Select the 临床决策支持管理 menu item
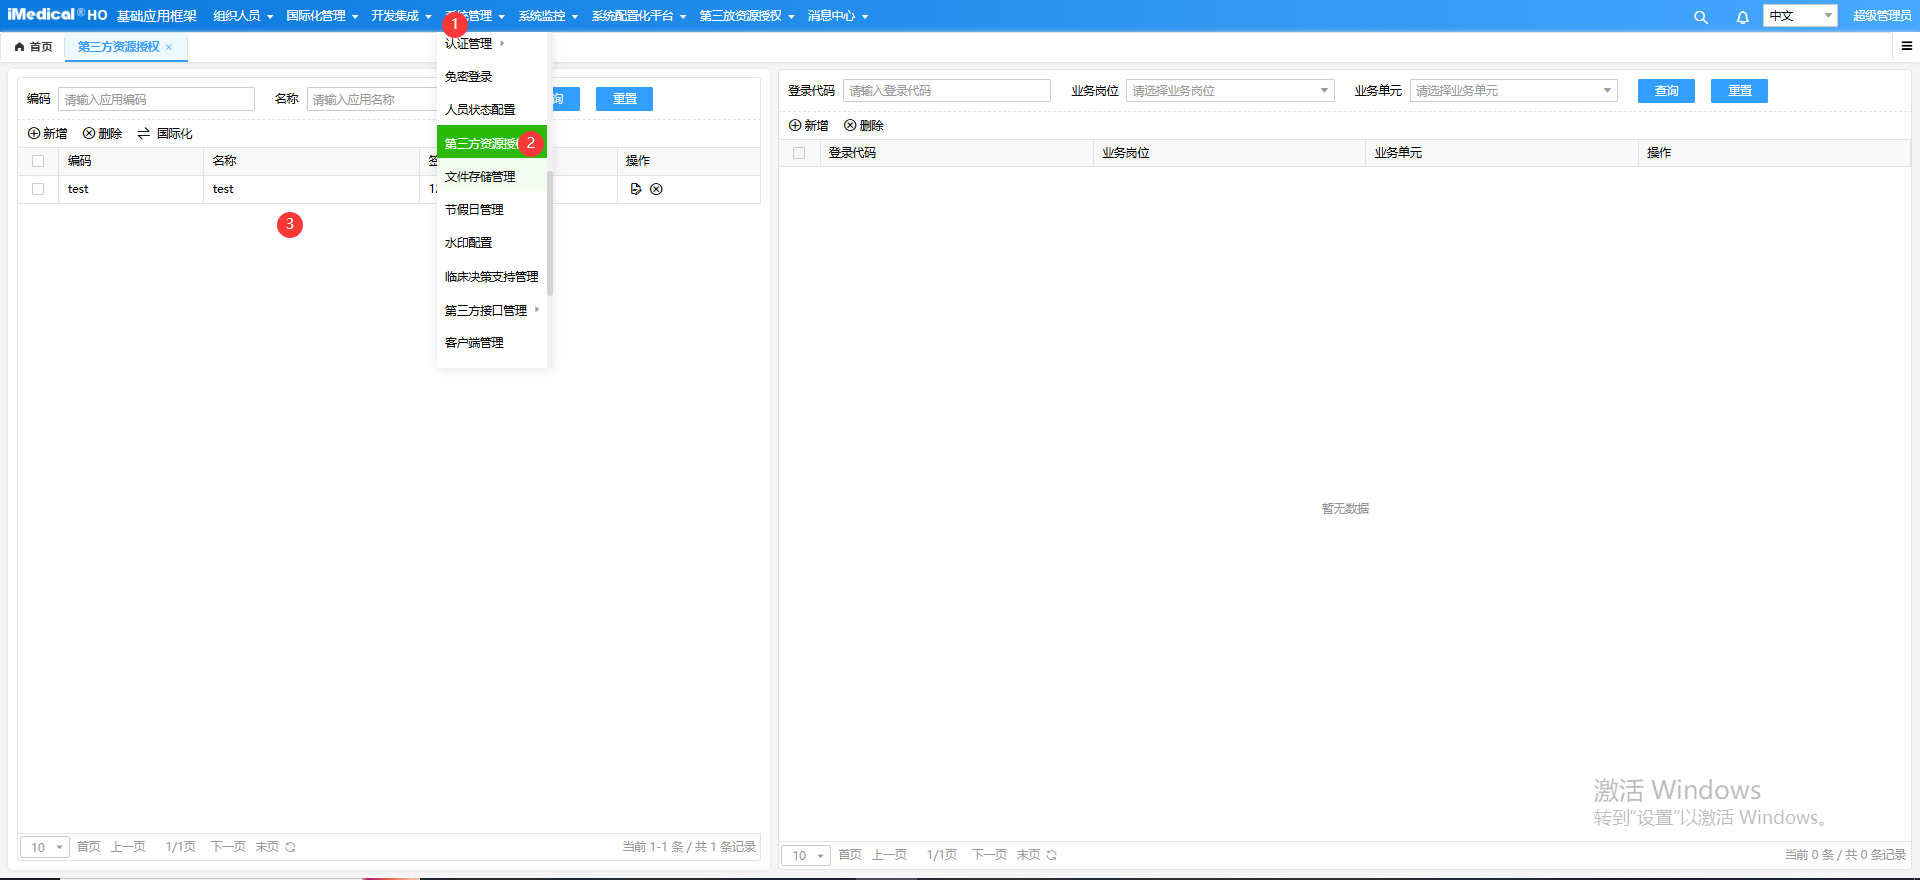The image size is (1920, 880). (x=492, y=277)
